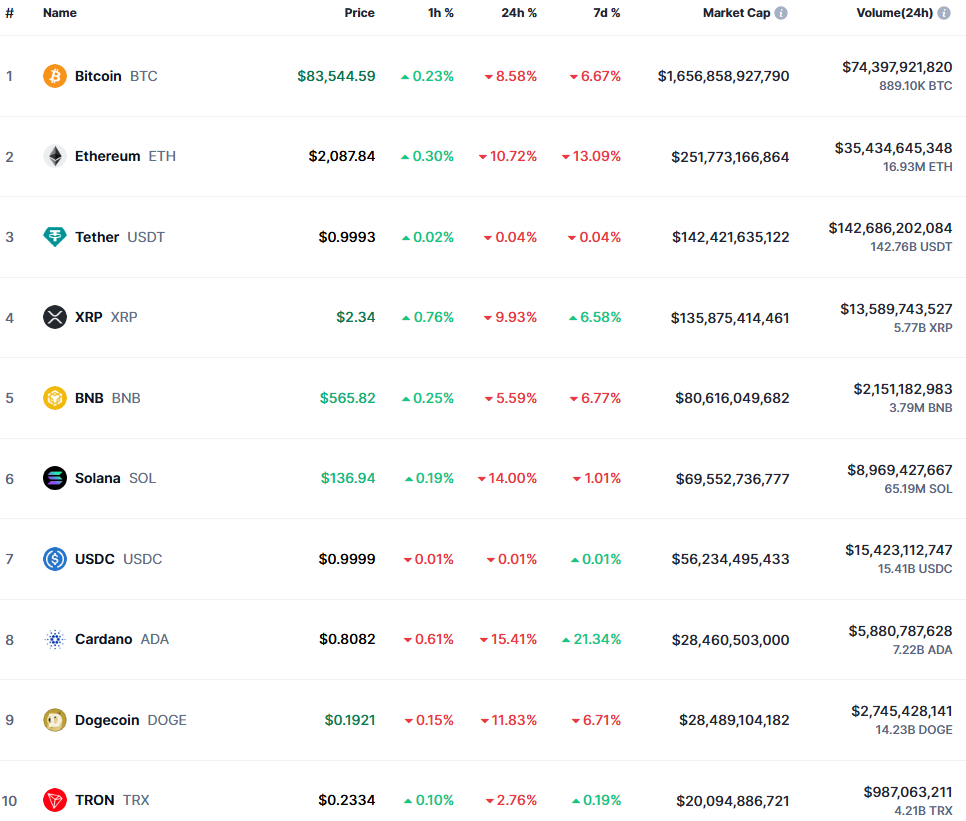Click the Ethereum diamond logo icon
Screen dimensions: 966x821
(55, 156)
